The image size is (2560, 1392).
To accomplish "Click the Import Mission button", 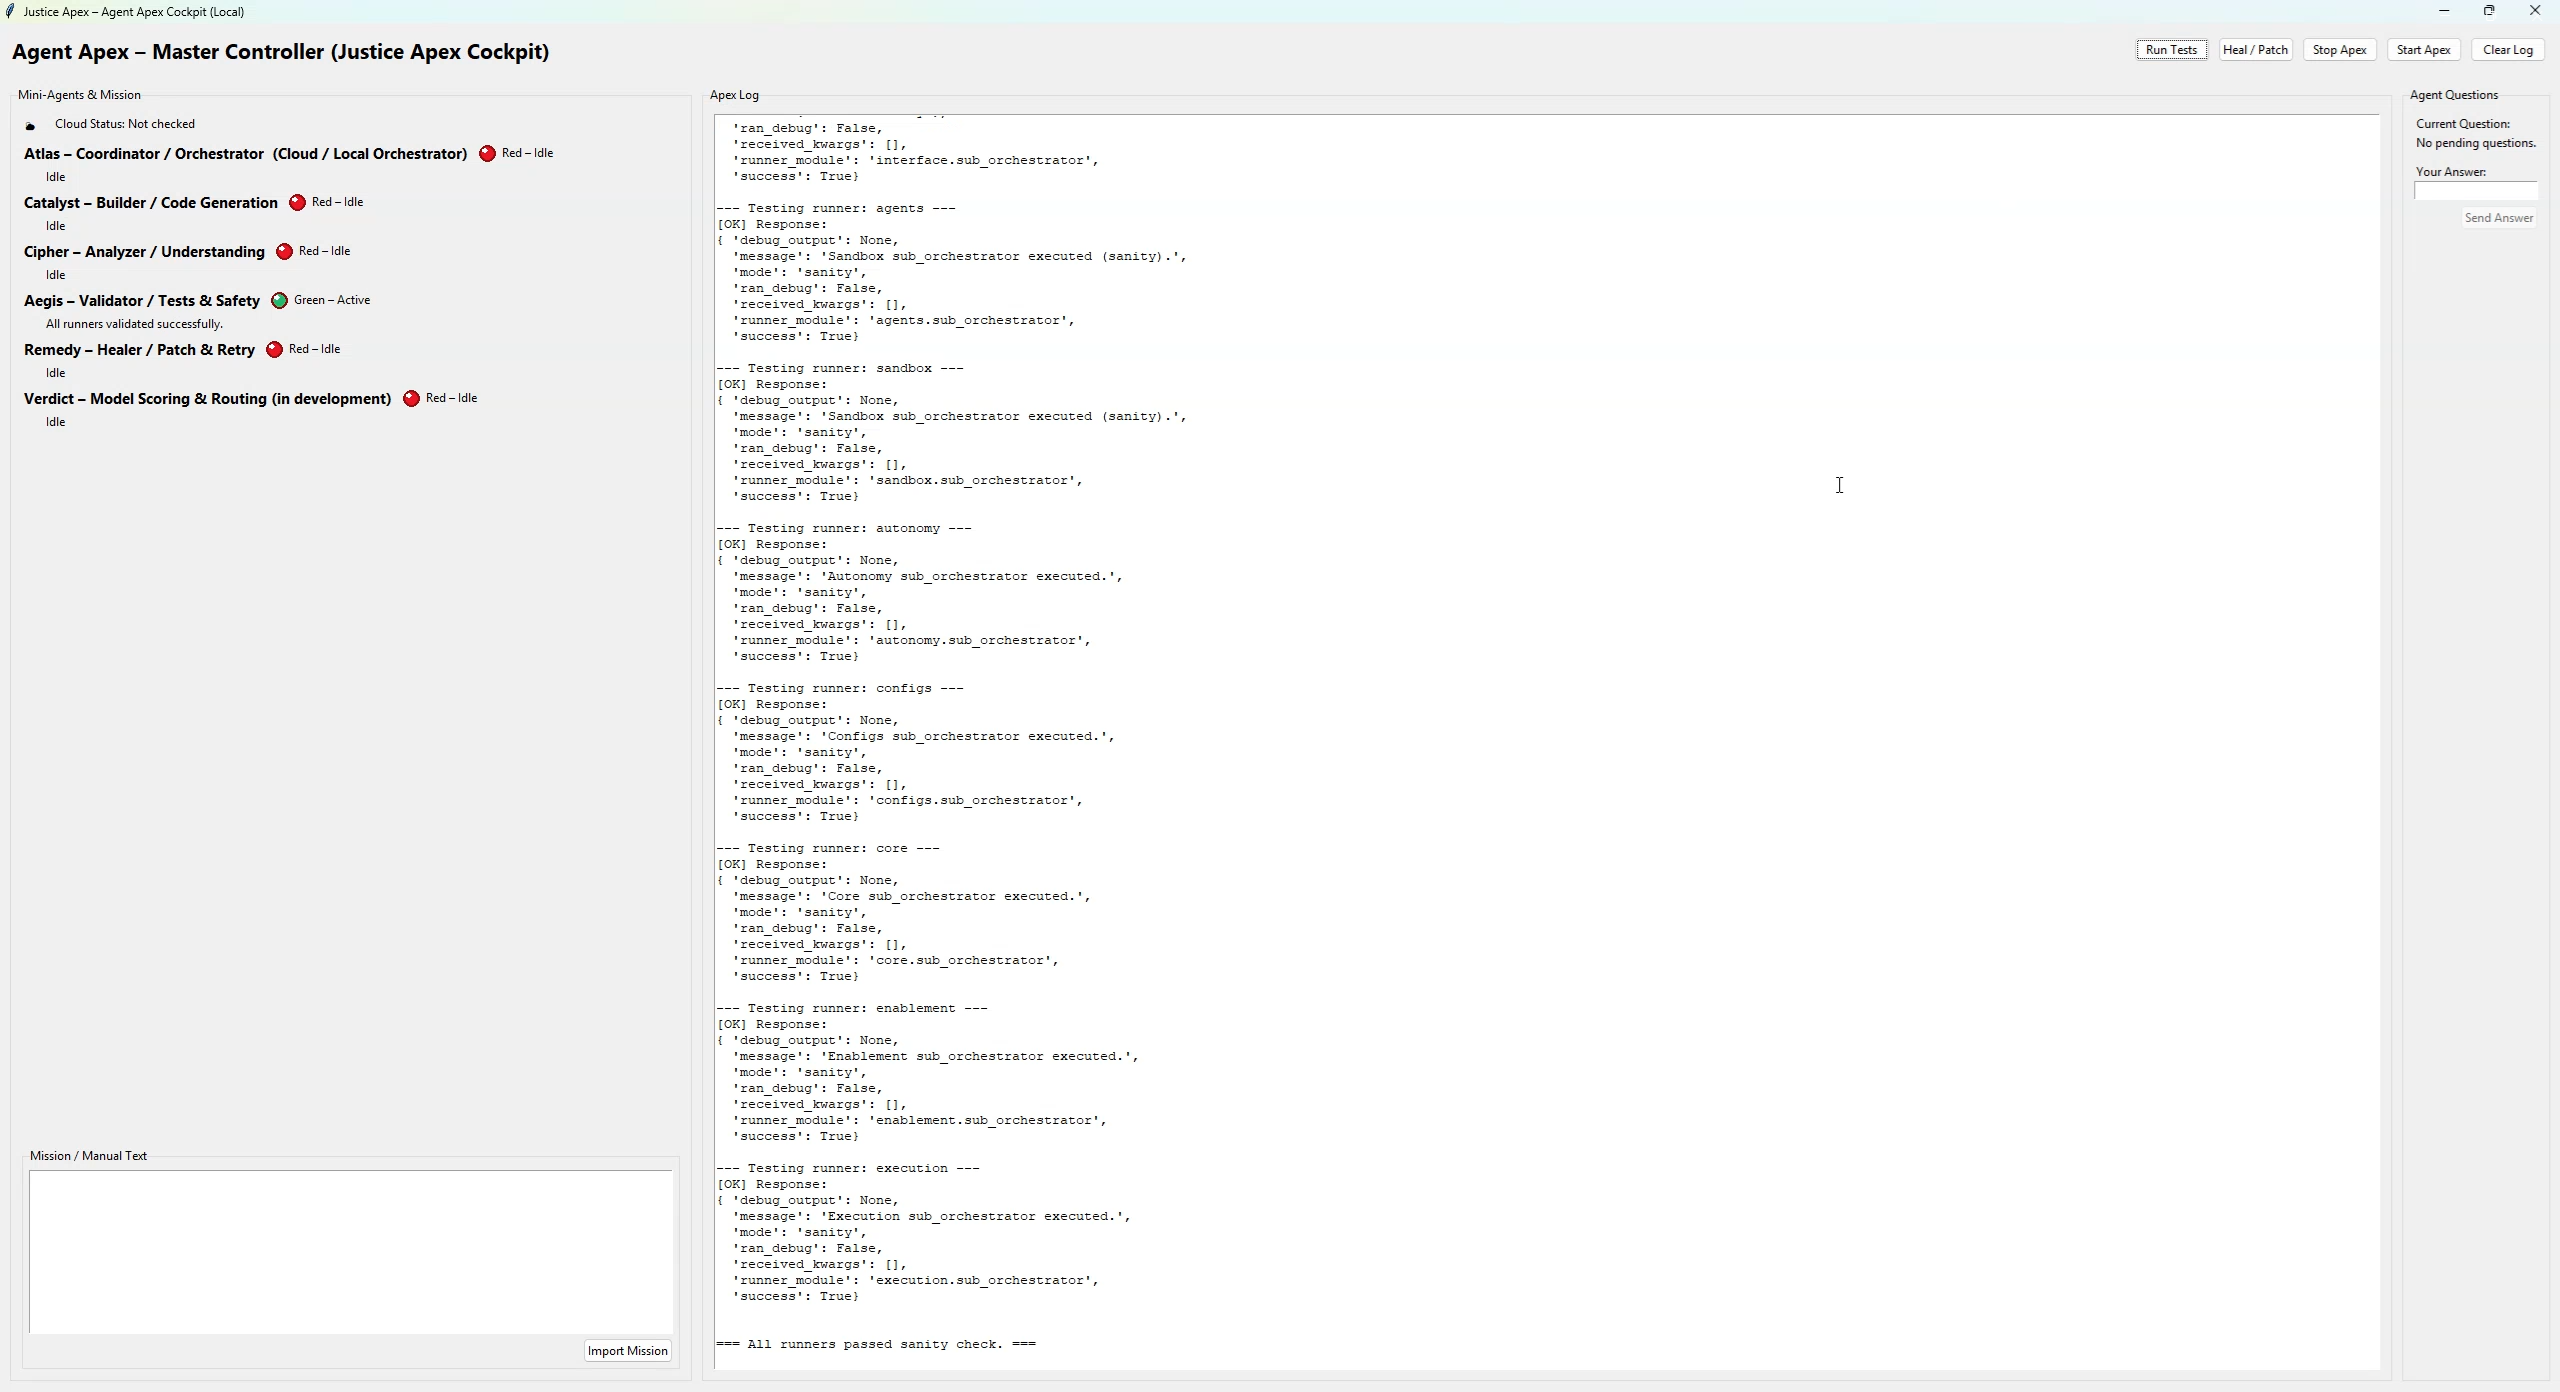I will 627,1351.
